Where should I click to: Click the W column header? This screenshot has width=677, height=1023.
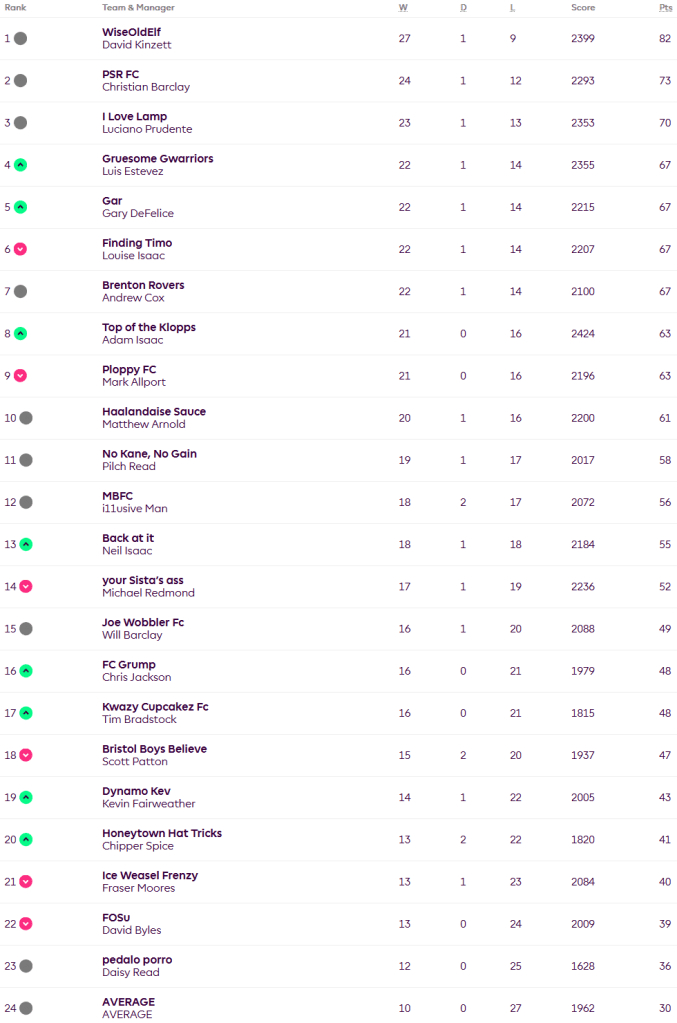(x=403, y=8)
